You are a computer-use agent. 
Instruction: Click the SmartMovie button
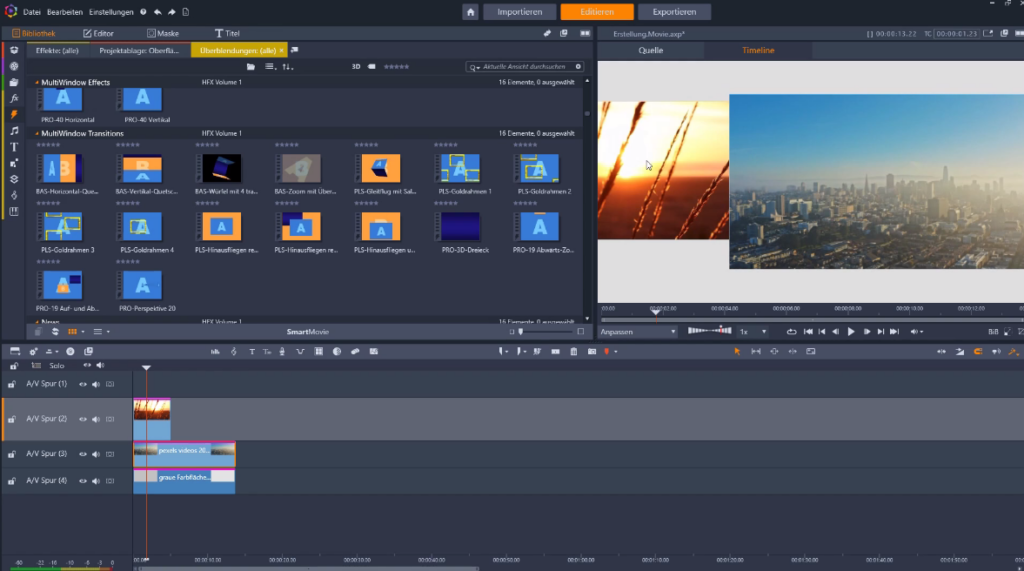[x=308, y=332]
